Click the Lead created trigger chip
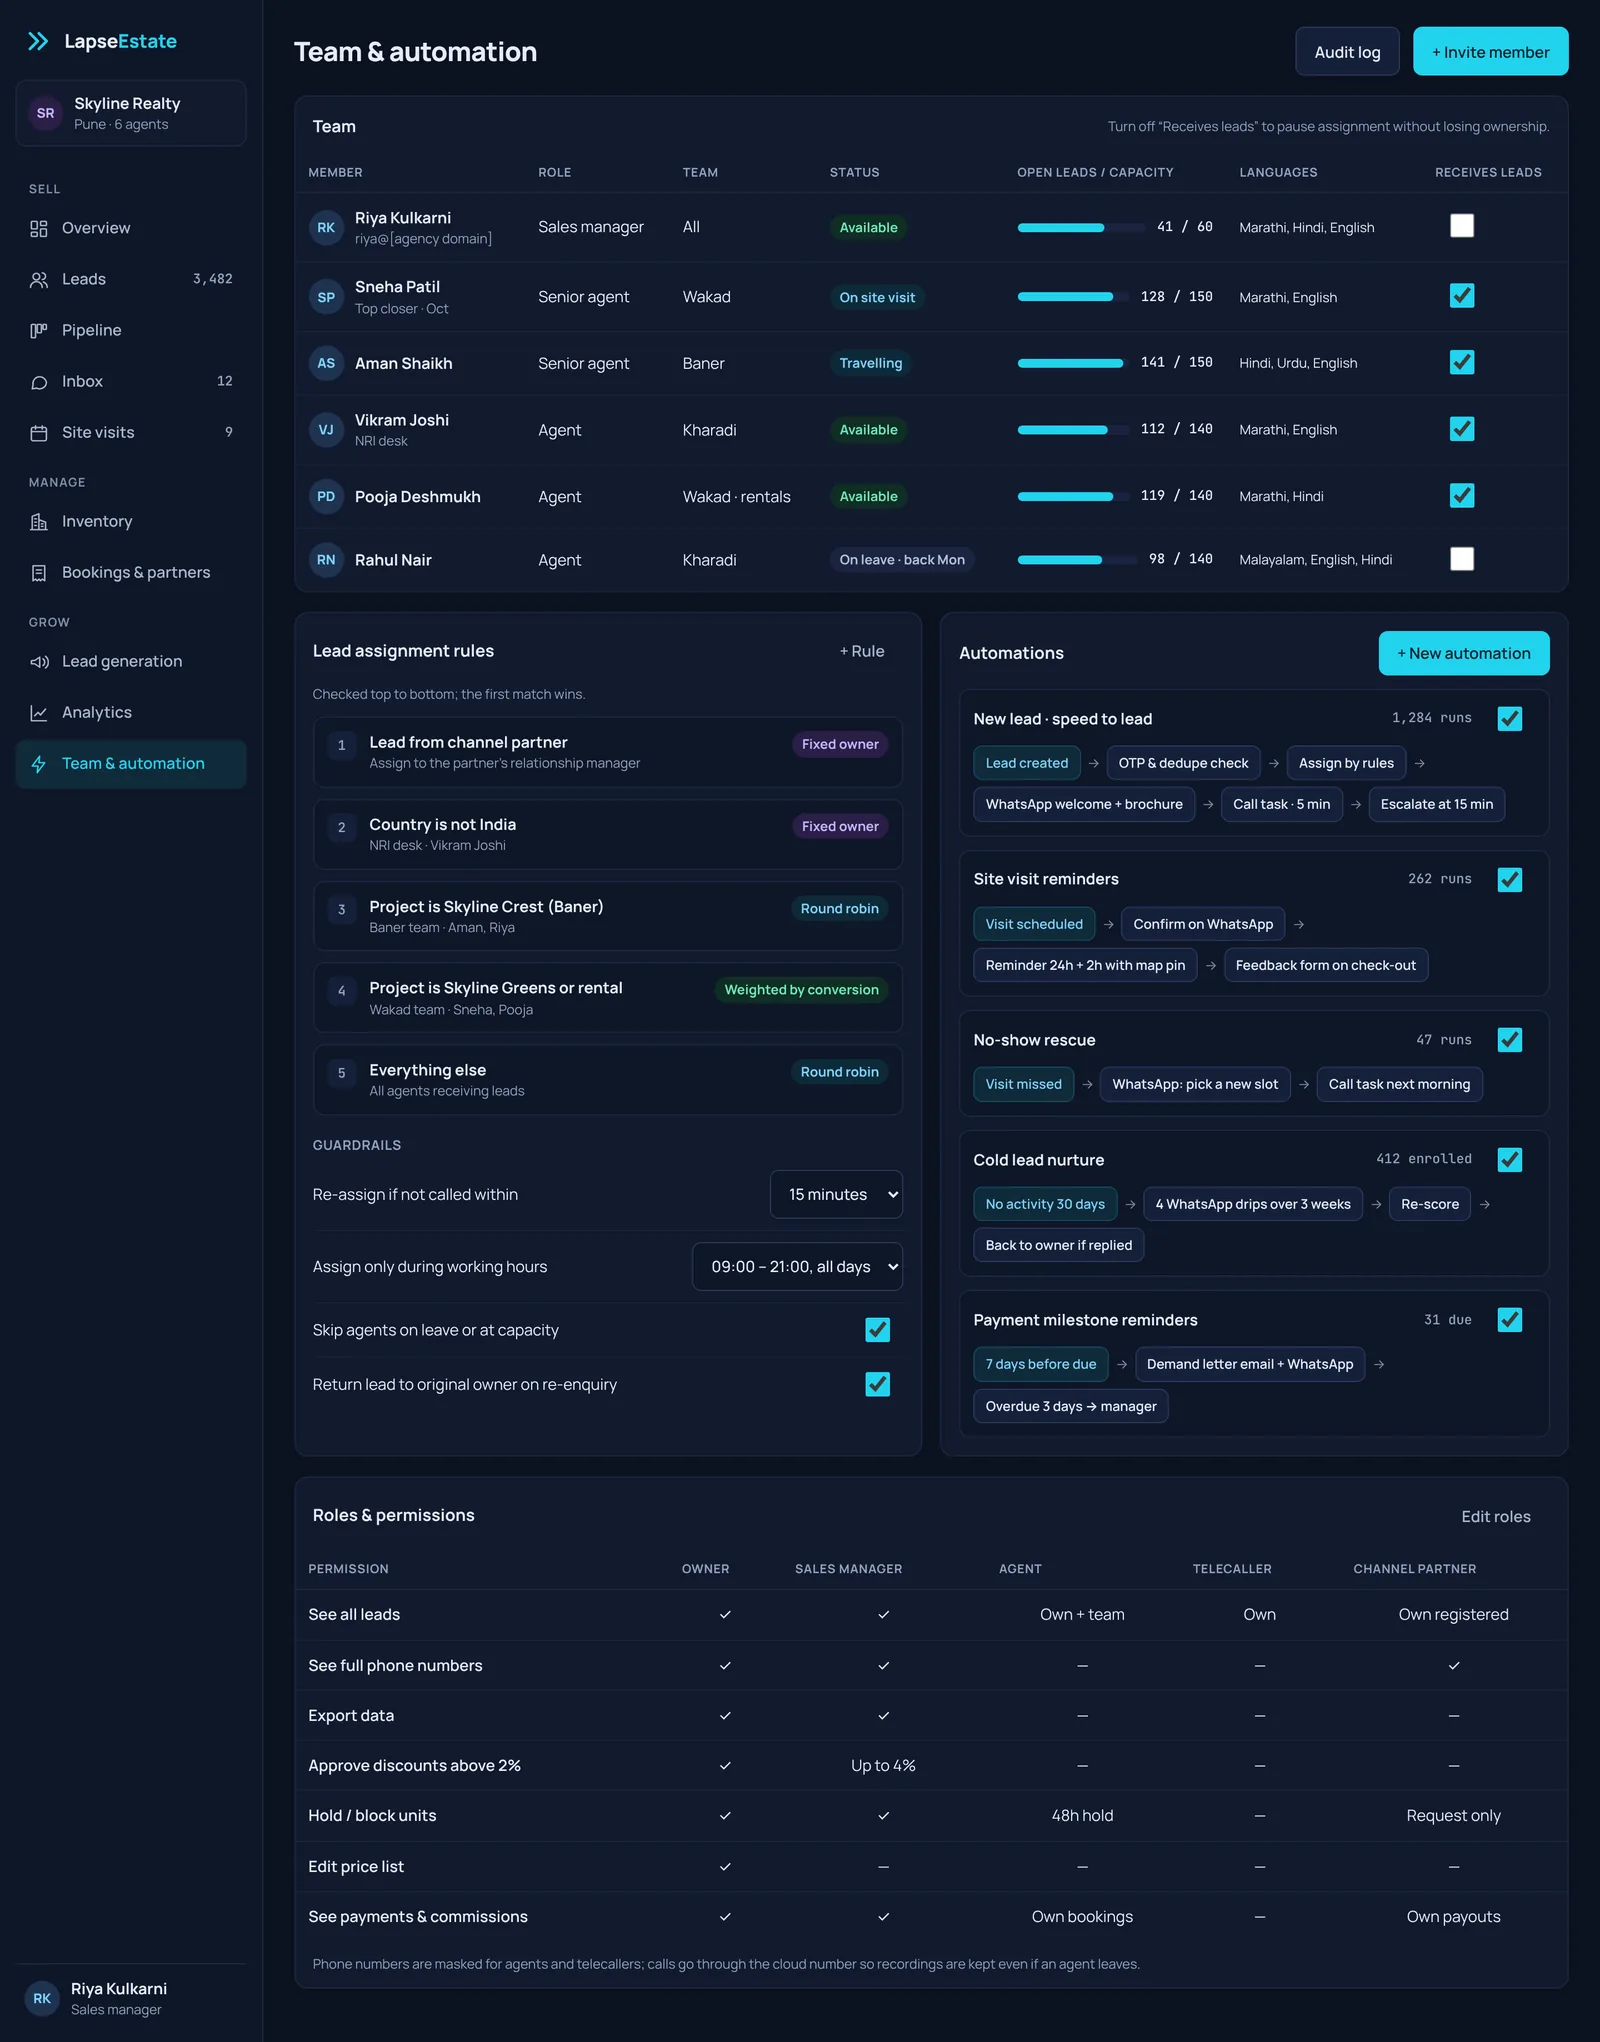 coord(1026,763)
